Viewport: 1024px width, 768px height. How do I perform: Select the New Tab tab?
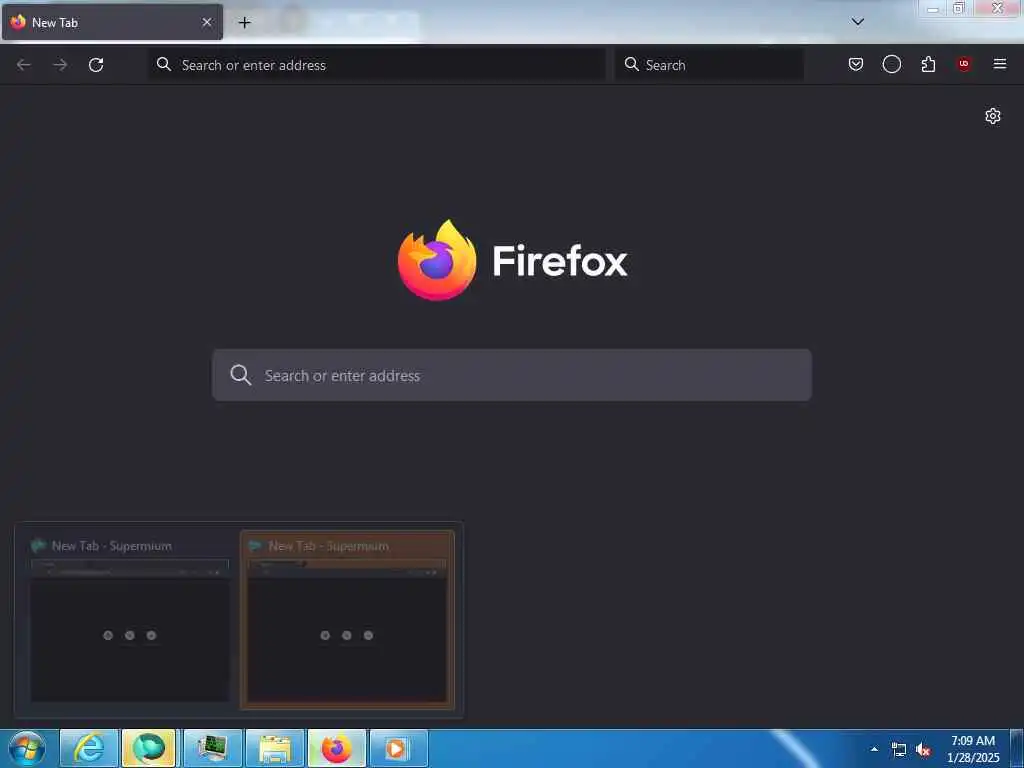coord(112,22)
